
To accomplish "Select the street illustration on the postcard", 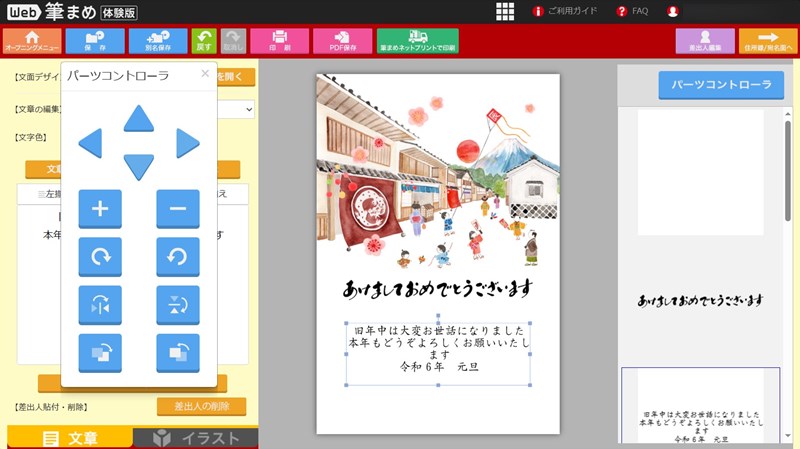I will click(438, 171).
